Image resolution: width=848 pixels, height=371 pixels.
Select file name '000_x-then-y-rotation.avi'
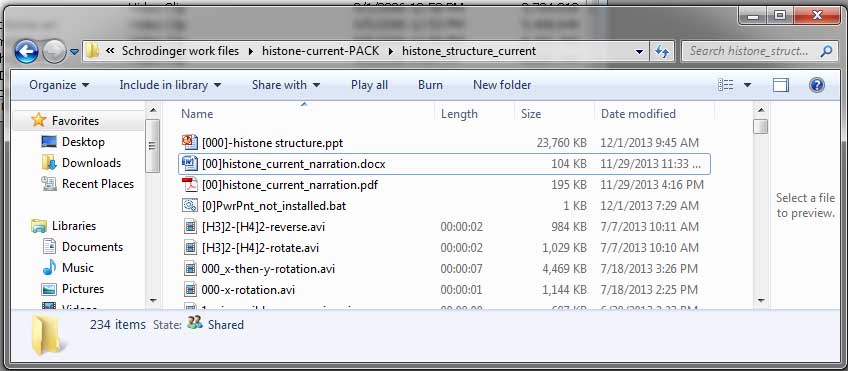click(x=268, y=269)
